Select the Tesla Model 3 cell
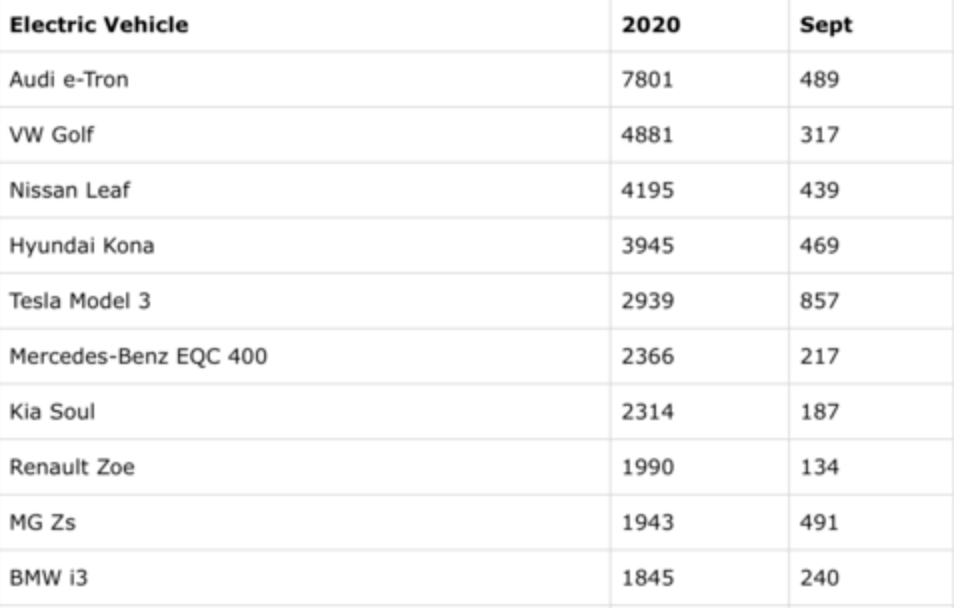 pos(80,300)
